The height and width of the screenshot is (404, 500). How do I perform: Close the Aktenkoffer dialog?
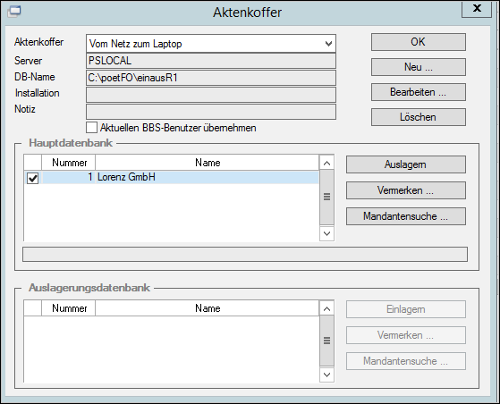(x=477, y=8)
